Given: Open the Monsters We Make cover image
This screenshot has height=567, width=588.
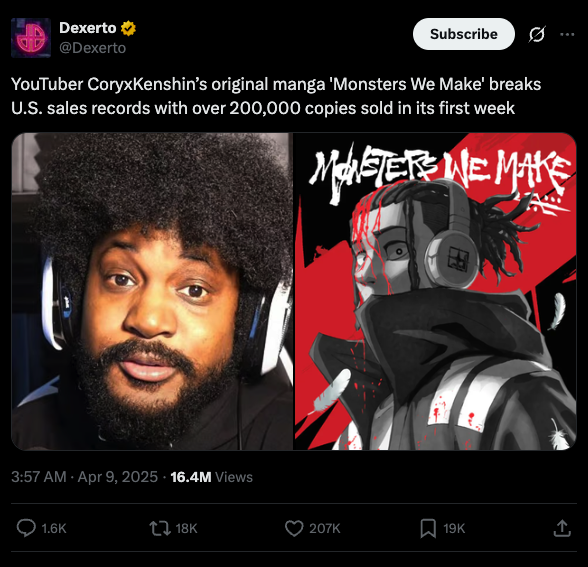Looking at the screenshot, I should [x=435, y=291].
